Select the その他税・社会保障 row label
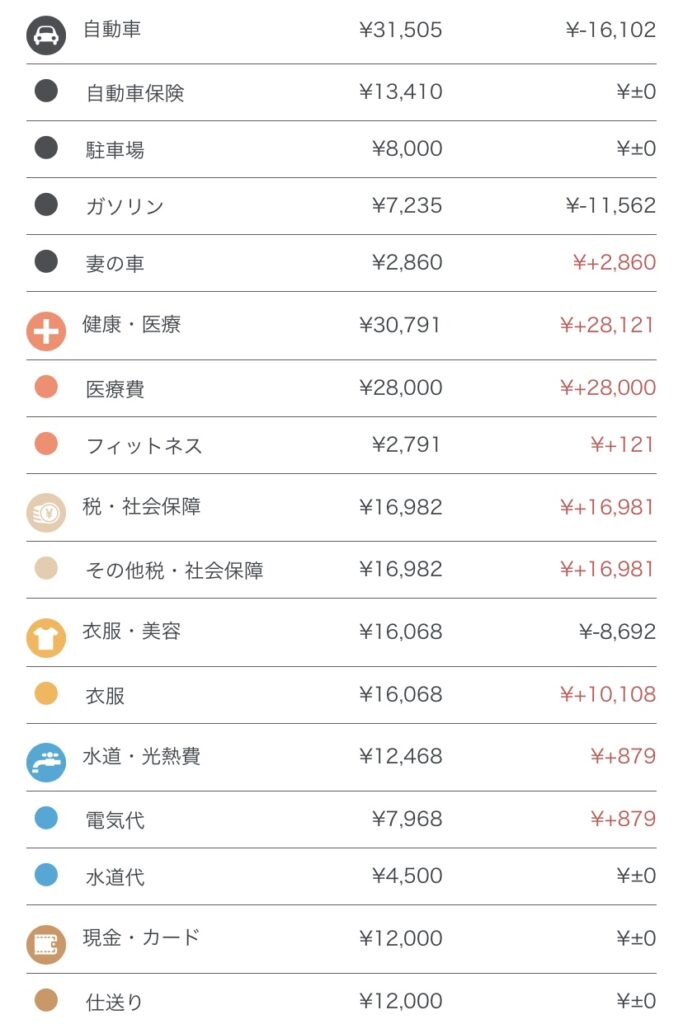Viewport: 683px width, 1024px height. click(x=175, y=571)
